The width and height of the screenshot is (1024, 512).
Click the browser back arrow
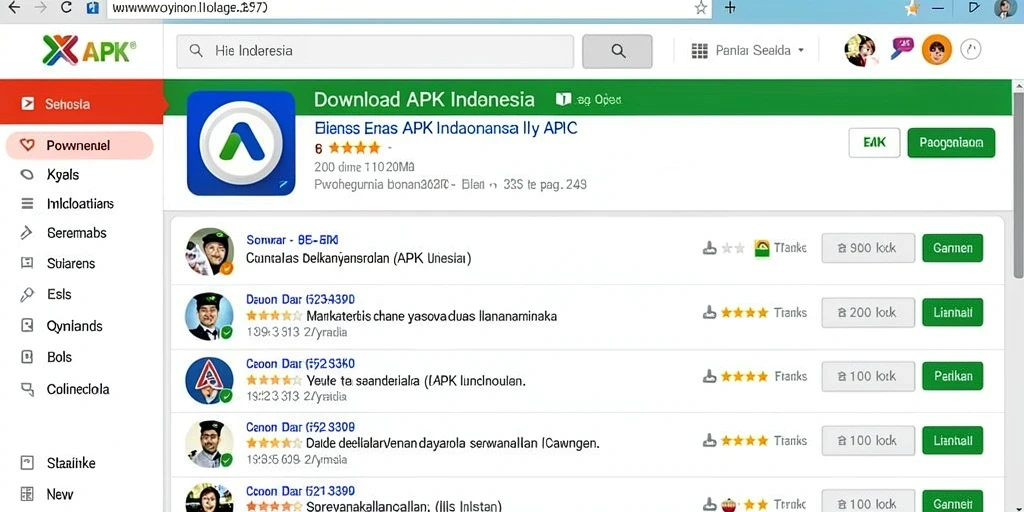[x=13, y=8]
